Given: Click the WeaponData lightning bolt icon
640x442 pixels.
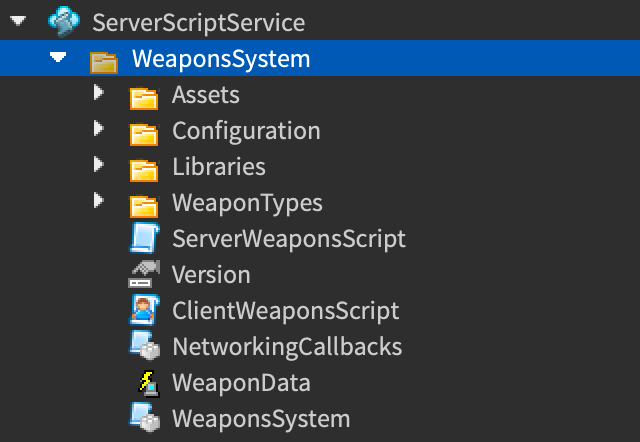Looking at the screenshot, I should [149, 383].
